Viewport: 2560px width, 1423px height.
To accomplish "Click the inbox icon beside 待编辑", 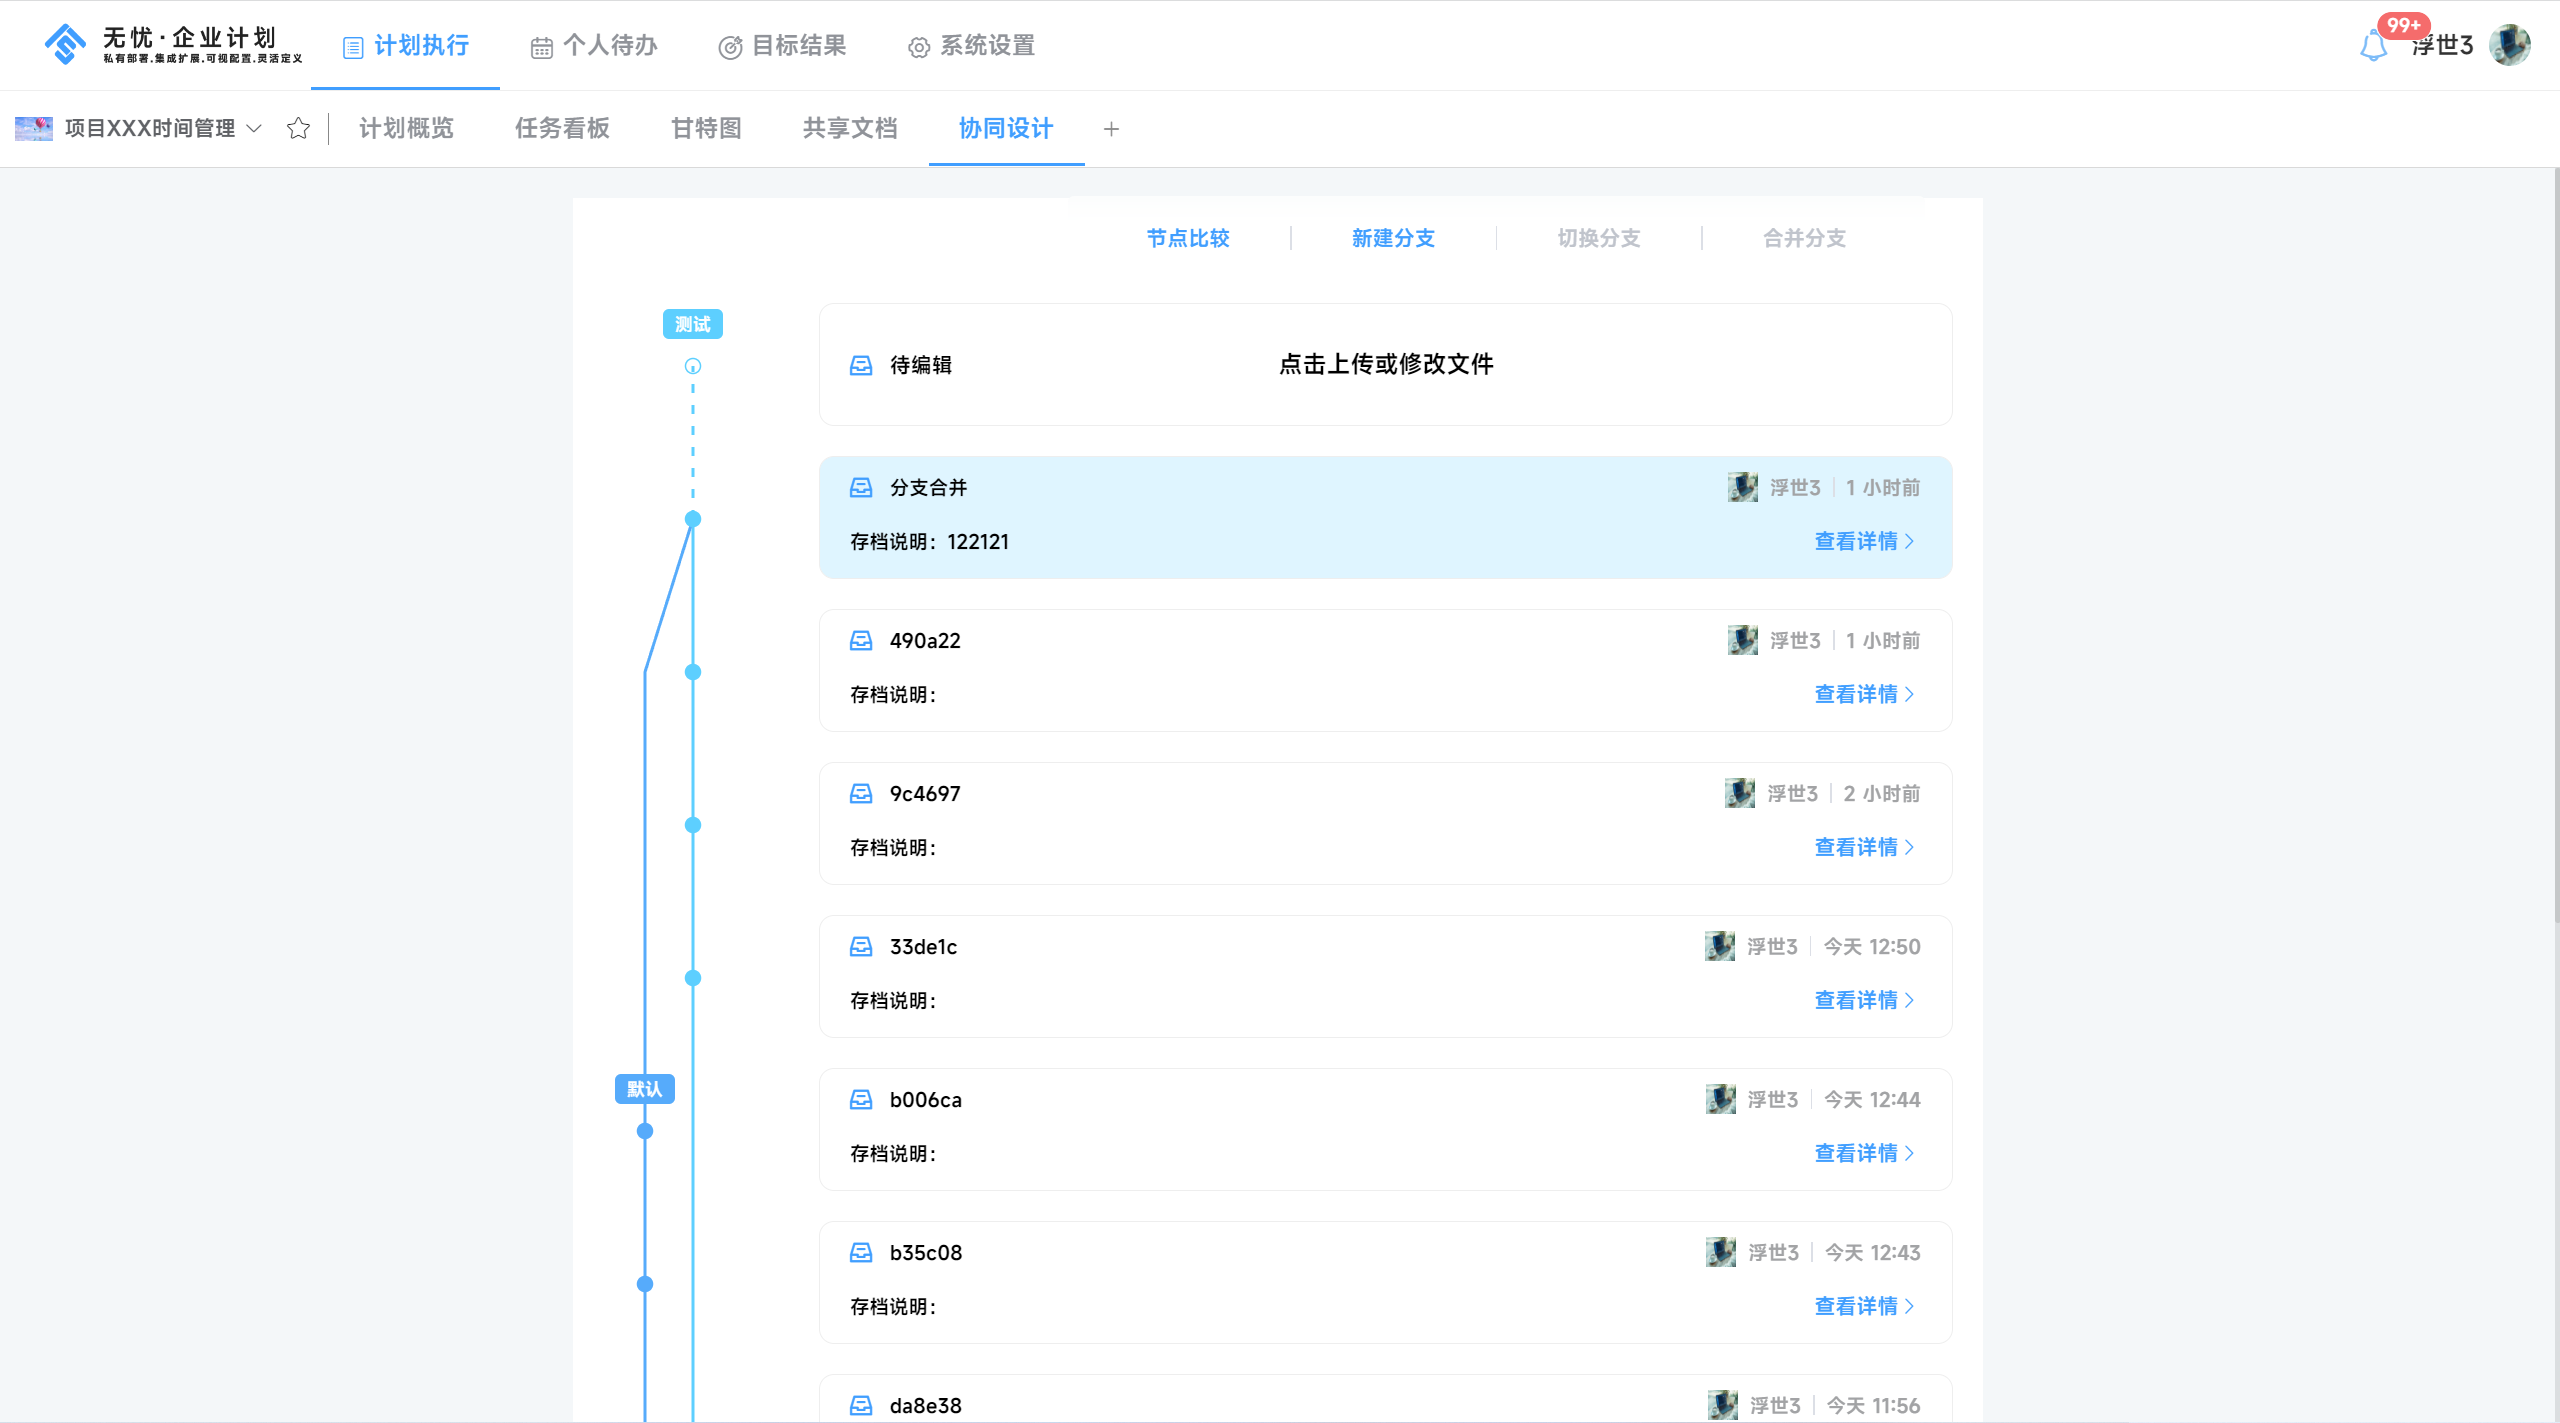I will (x=861, y=365).
